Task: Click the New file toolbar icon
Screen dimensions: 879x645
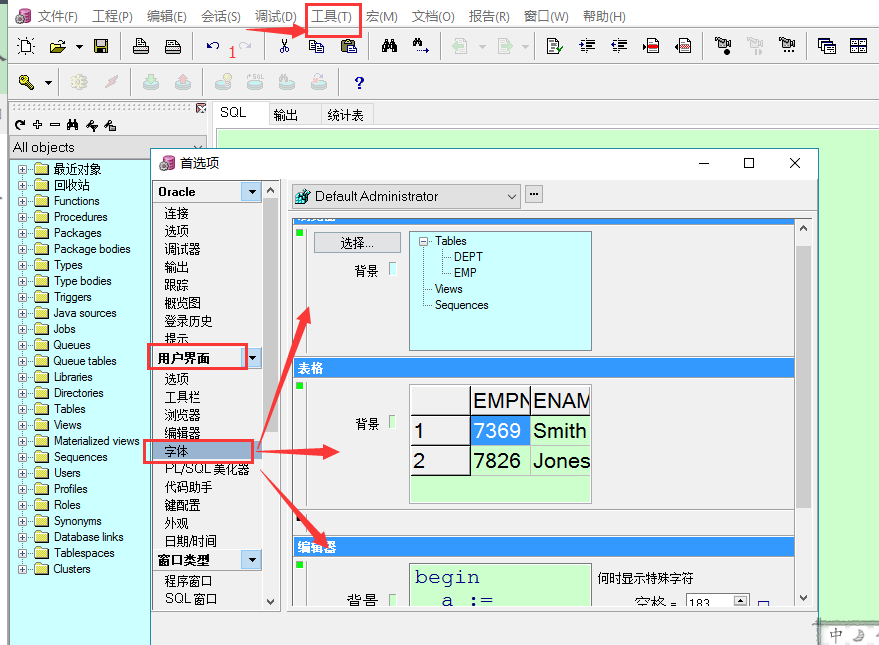Action: pyautogui.click(x=26, y=46)
